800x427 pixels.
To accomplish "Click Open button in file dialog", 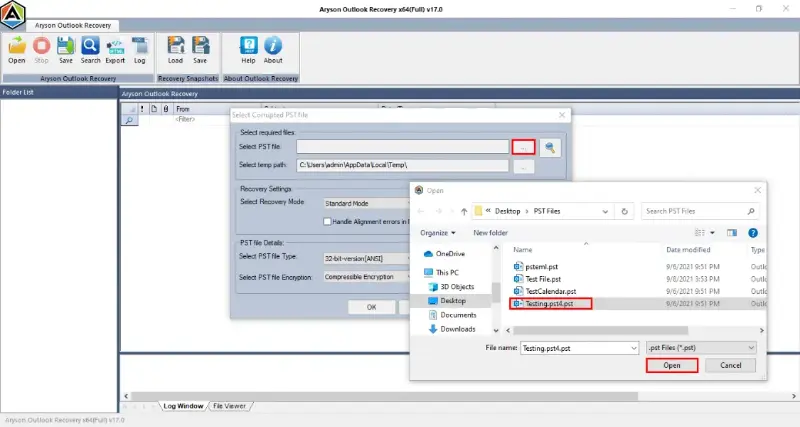I will (672, 365).
